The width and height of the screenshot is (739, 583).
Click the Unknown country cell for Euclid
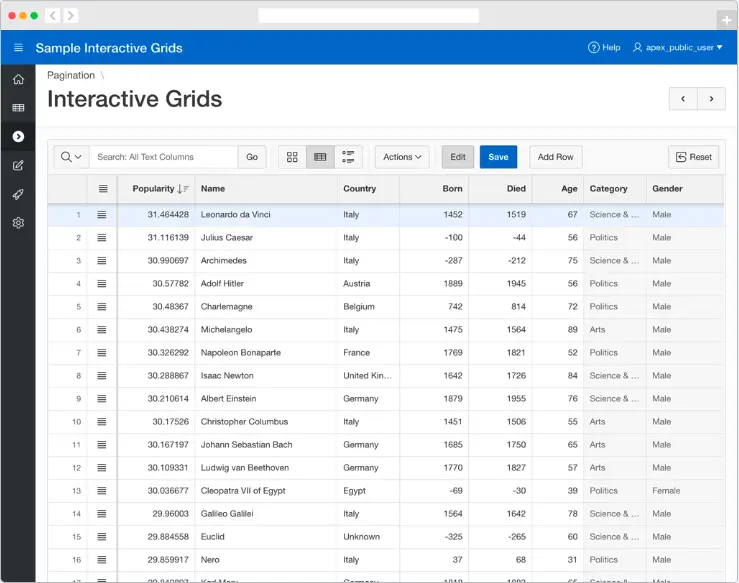(x=368, y=537)
